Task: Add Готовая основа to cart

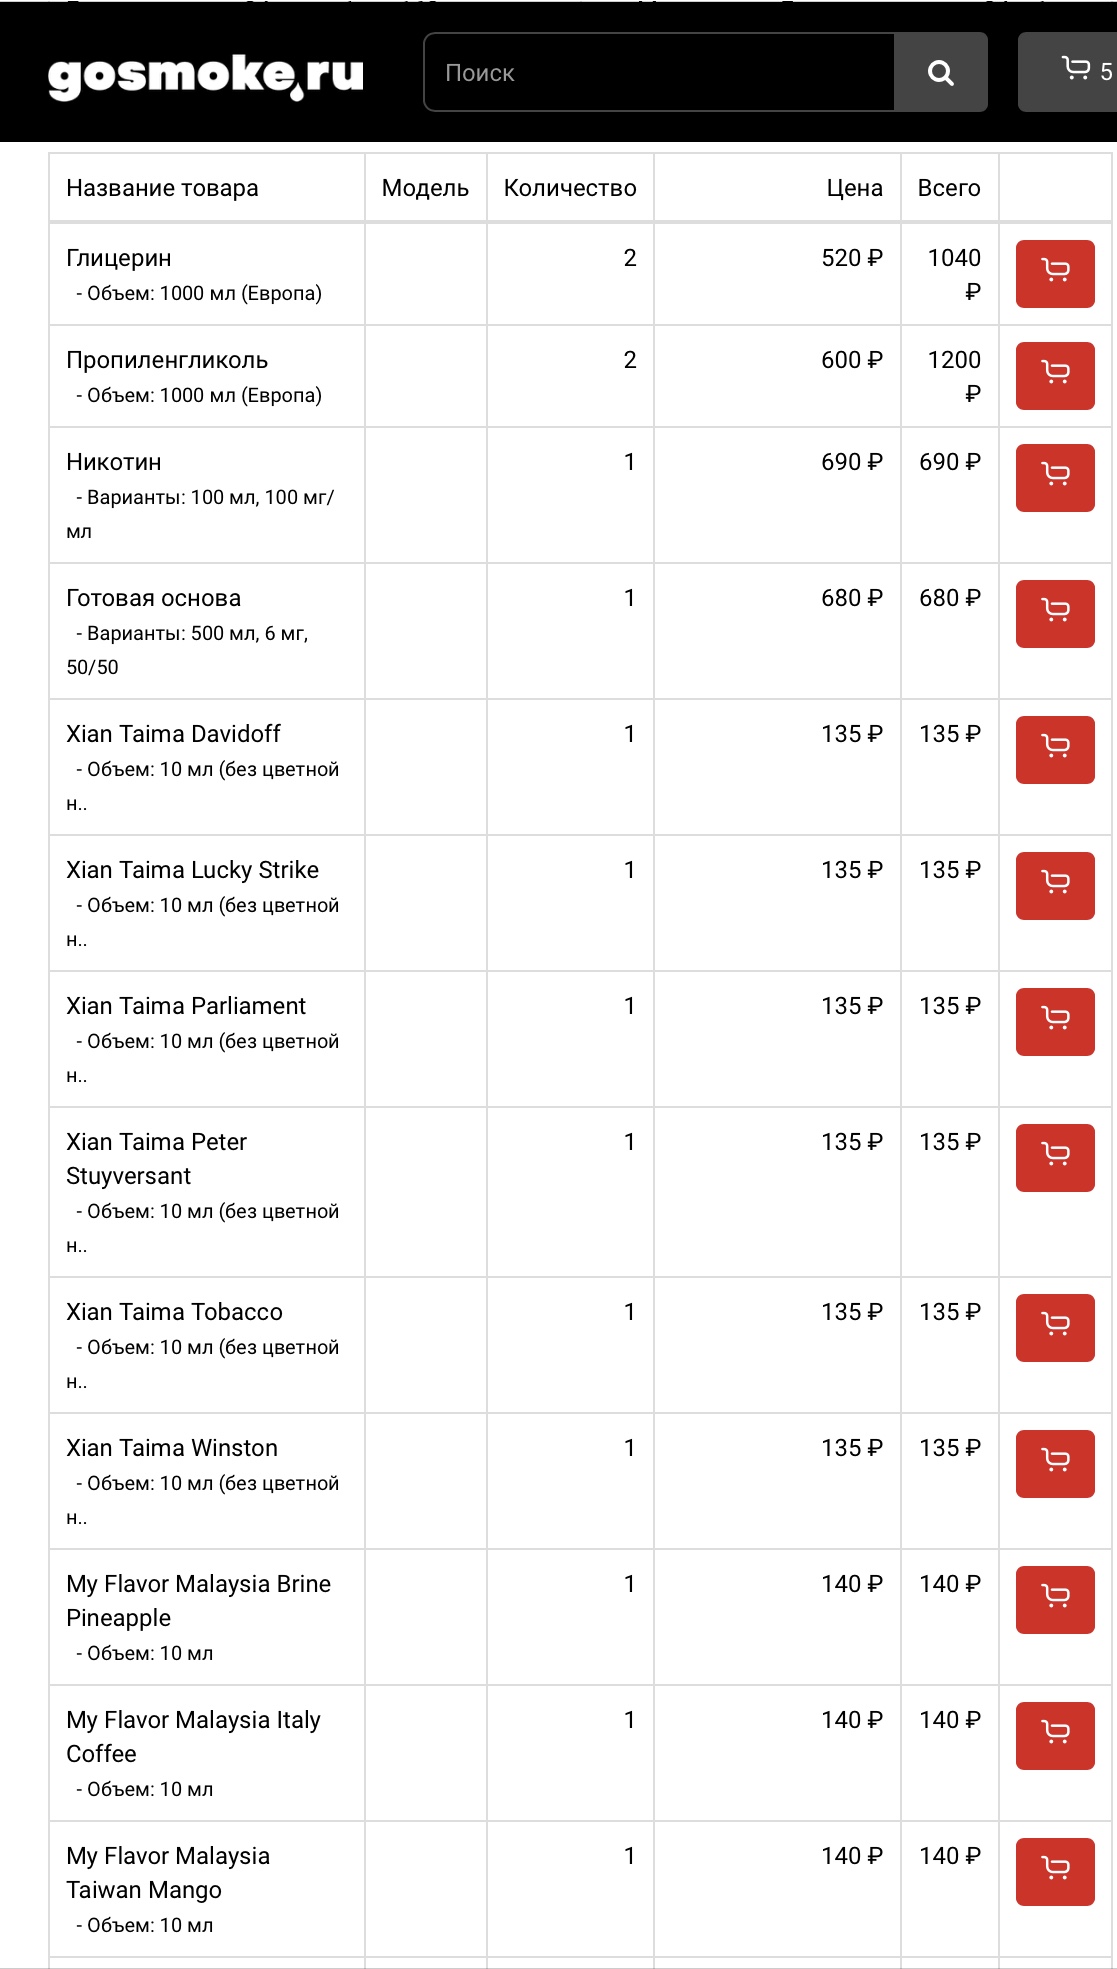Action: point(1055,613)
